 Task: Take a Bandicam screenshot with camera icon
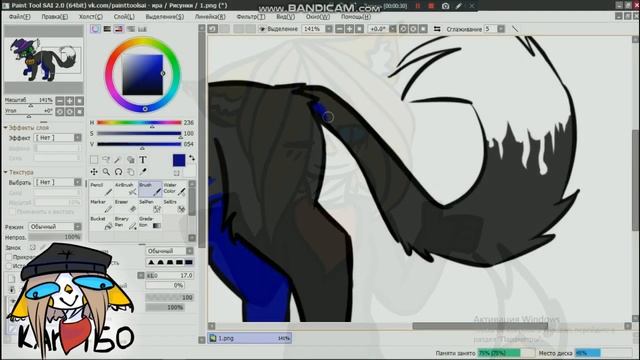445,6
